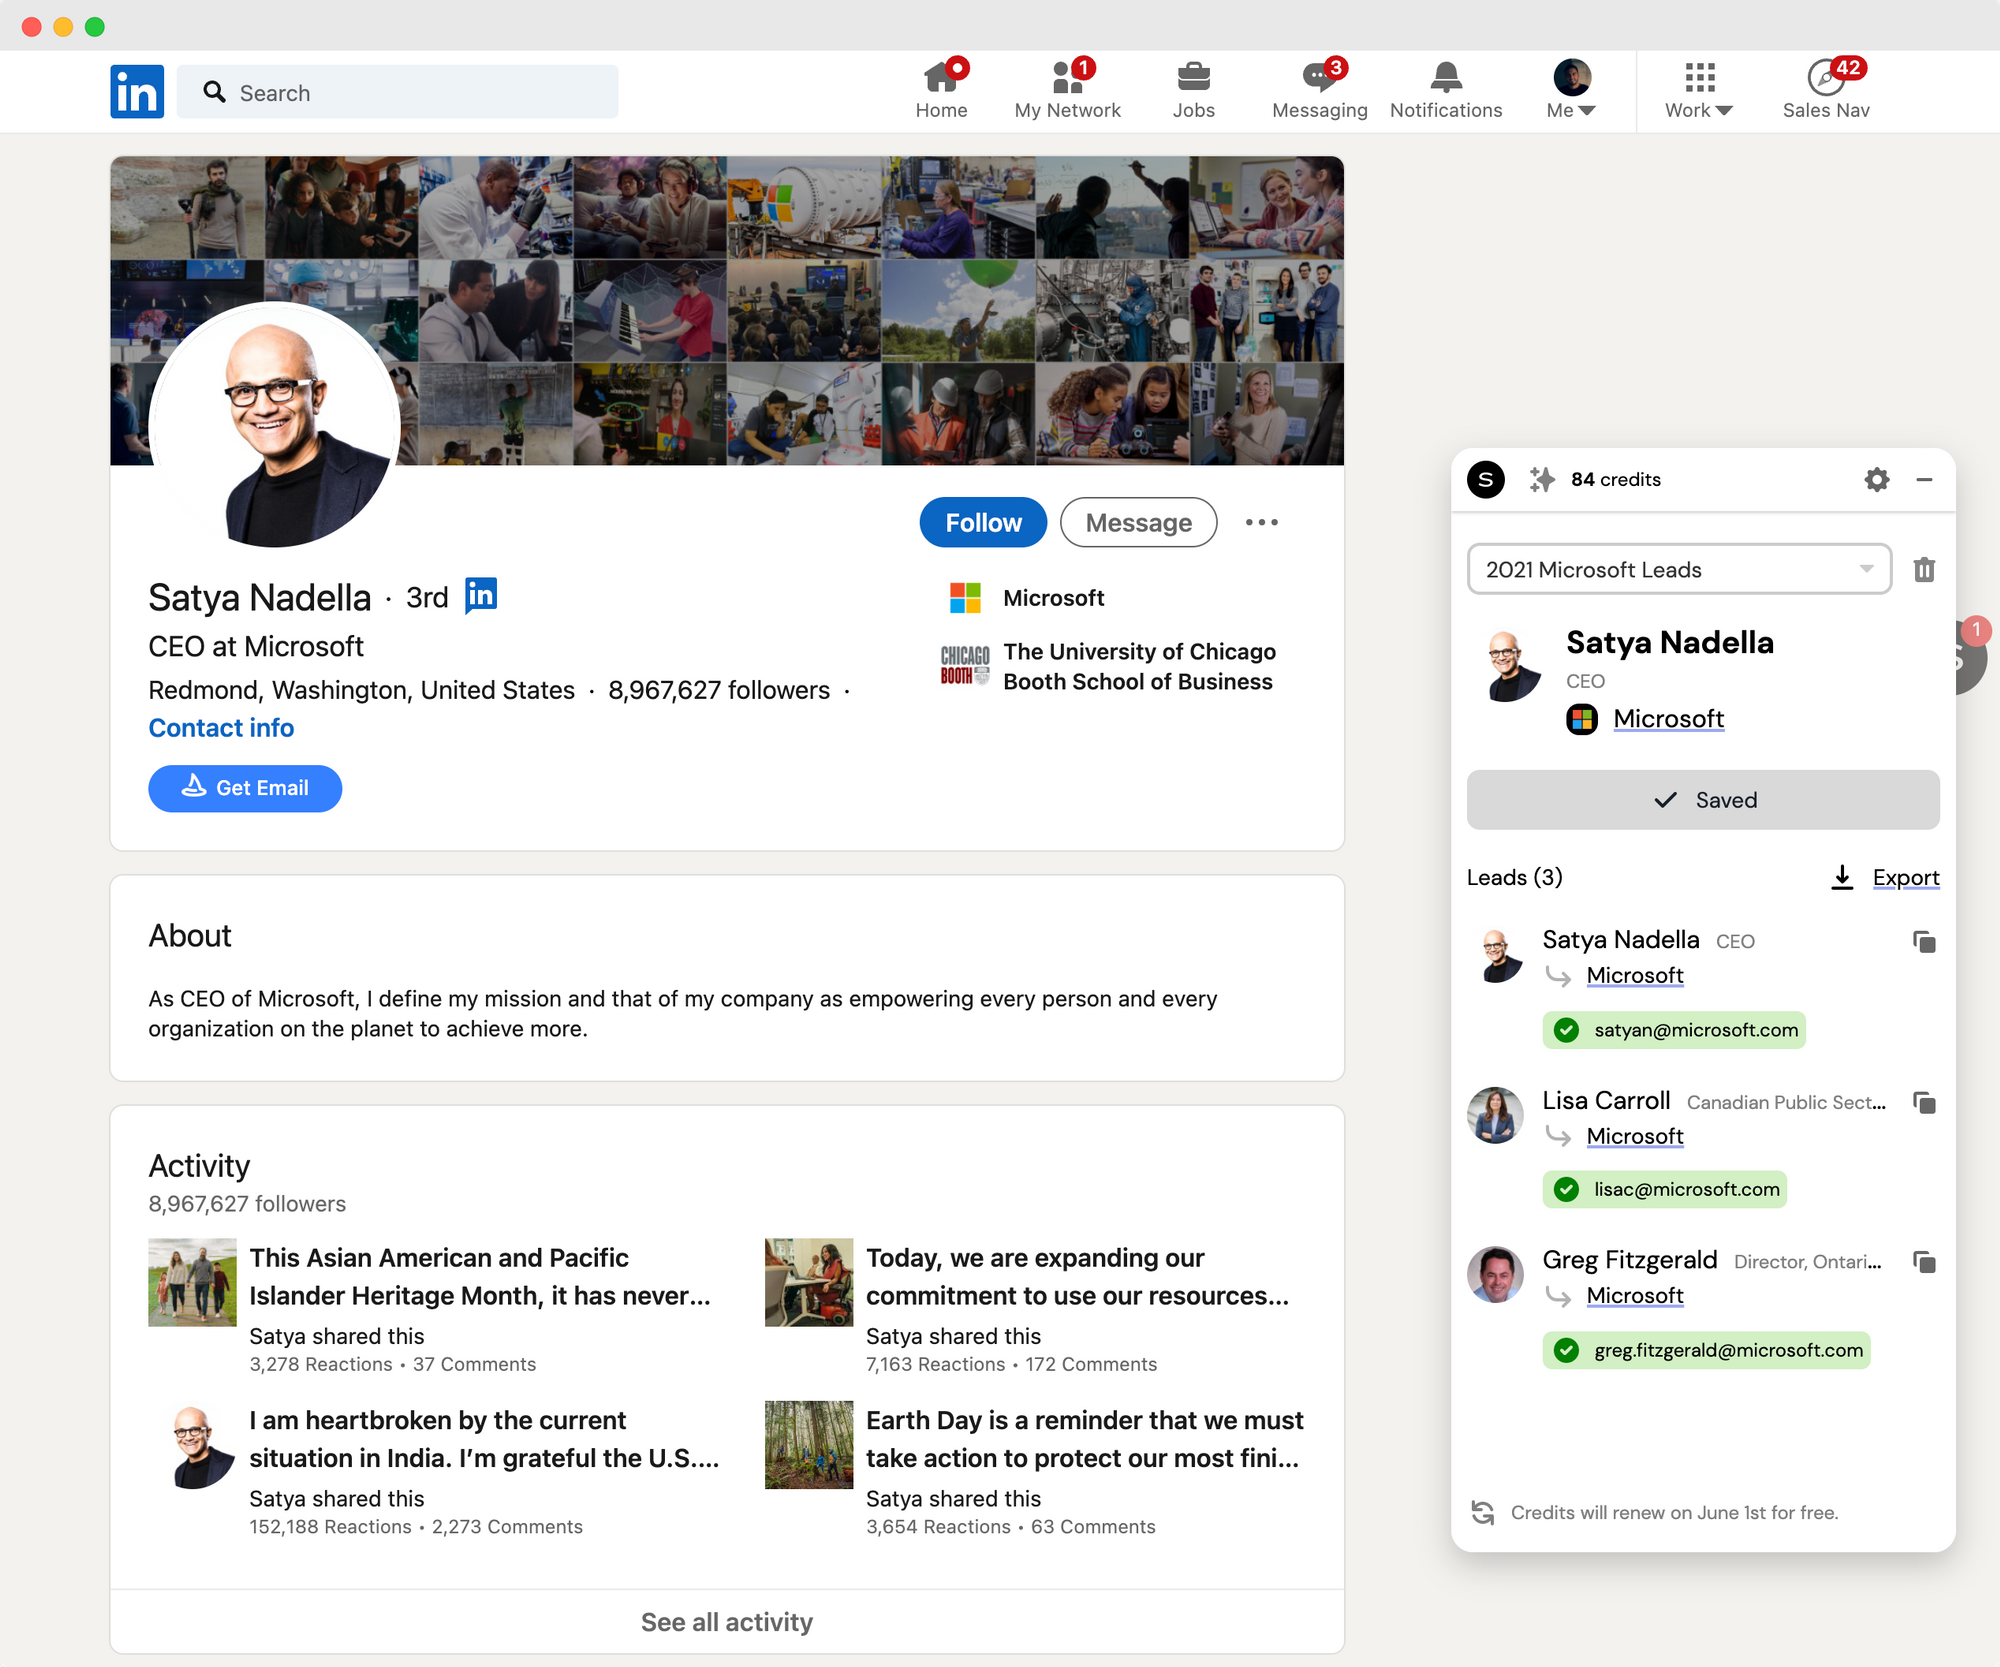Click the Follow button
This screenshot has width=2000, height=1667.
tap(982, 523)
